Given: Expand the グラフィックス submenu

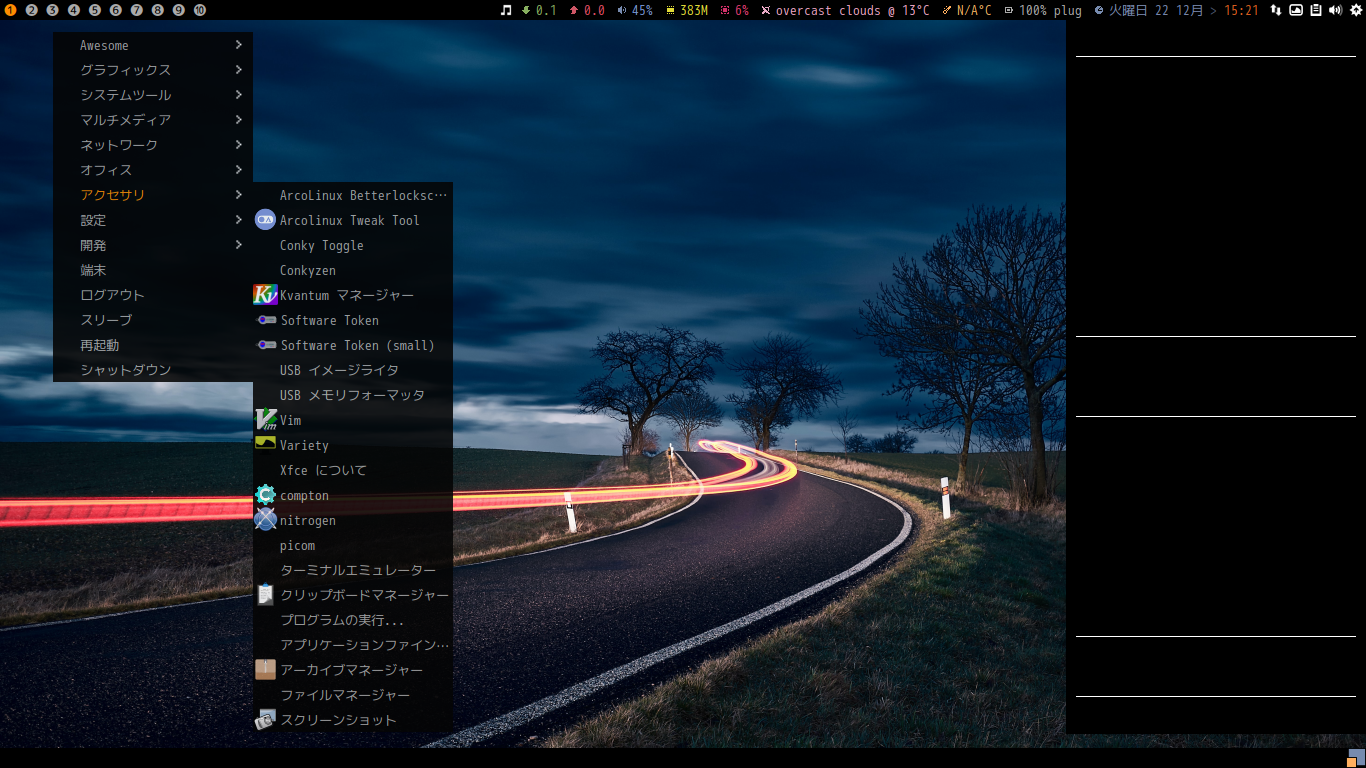Looking at the screenshot, I should click(153, 70).
